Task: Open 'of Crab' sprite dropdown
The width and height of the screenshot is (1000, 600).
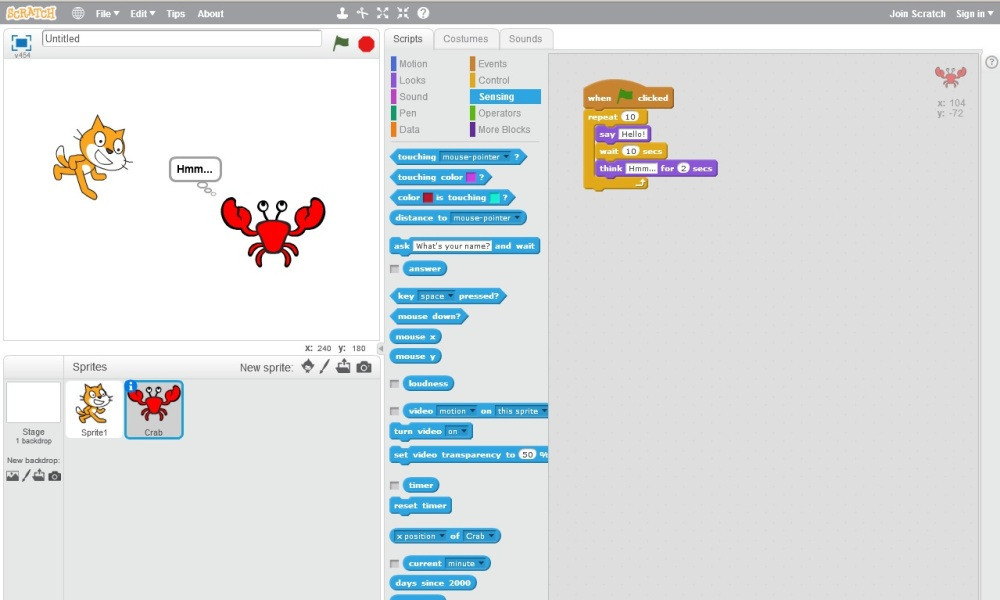Action: pos(480,536)
